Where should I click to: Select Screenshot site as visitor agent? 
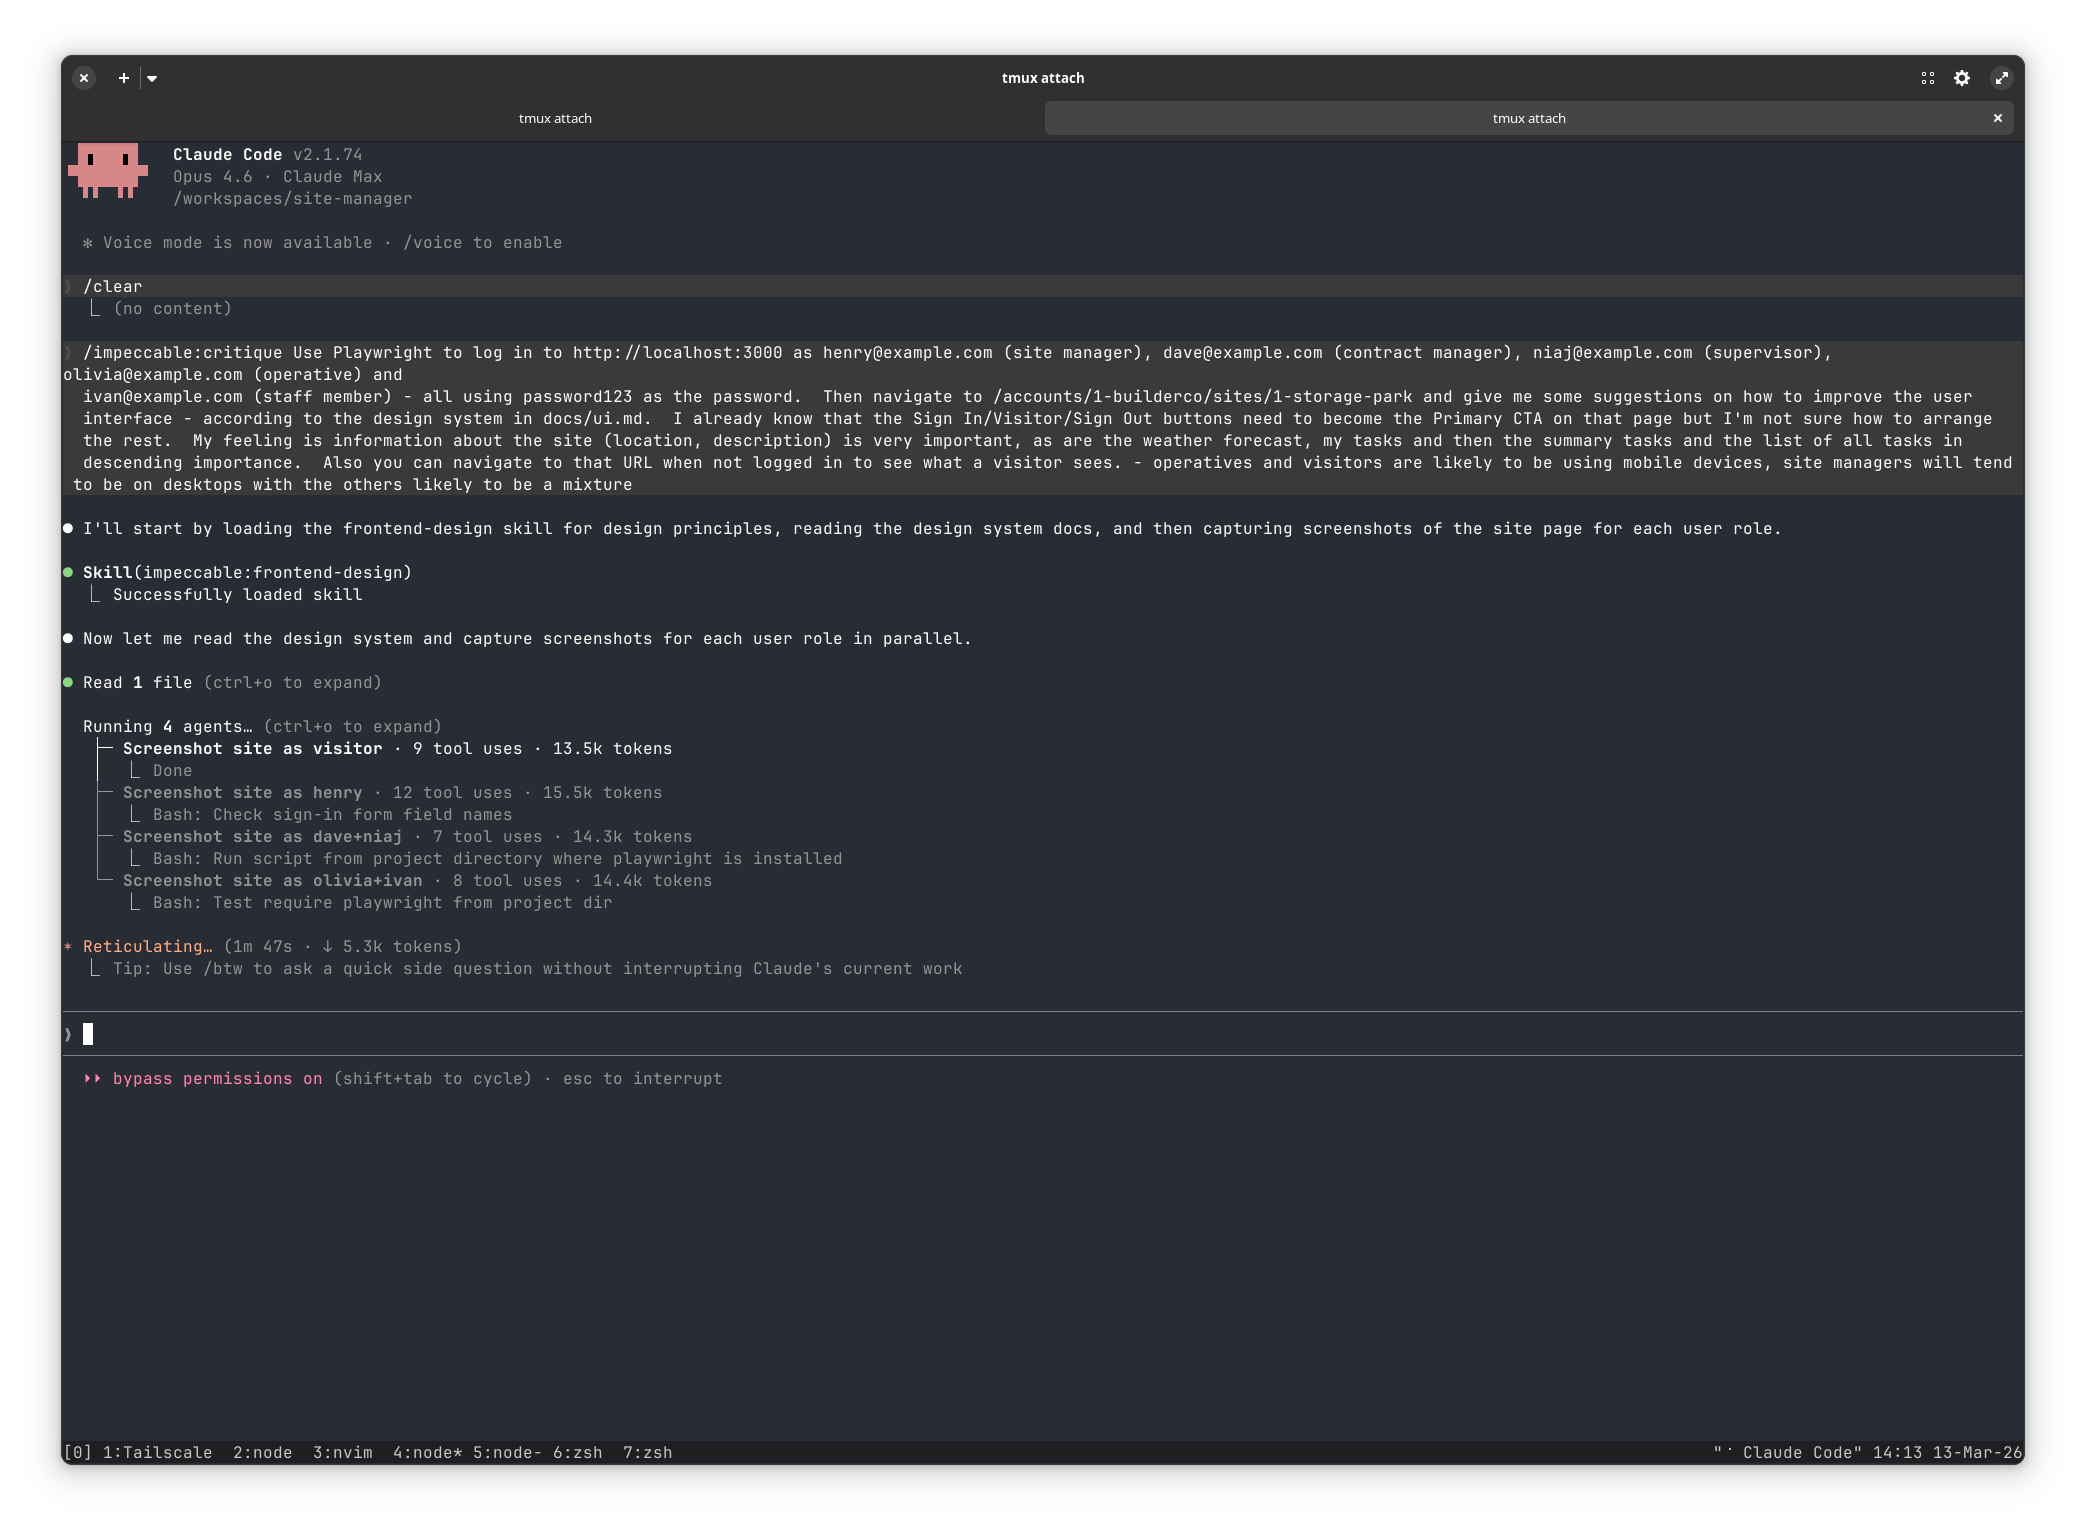click(x=252, y=749)
